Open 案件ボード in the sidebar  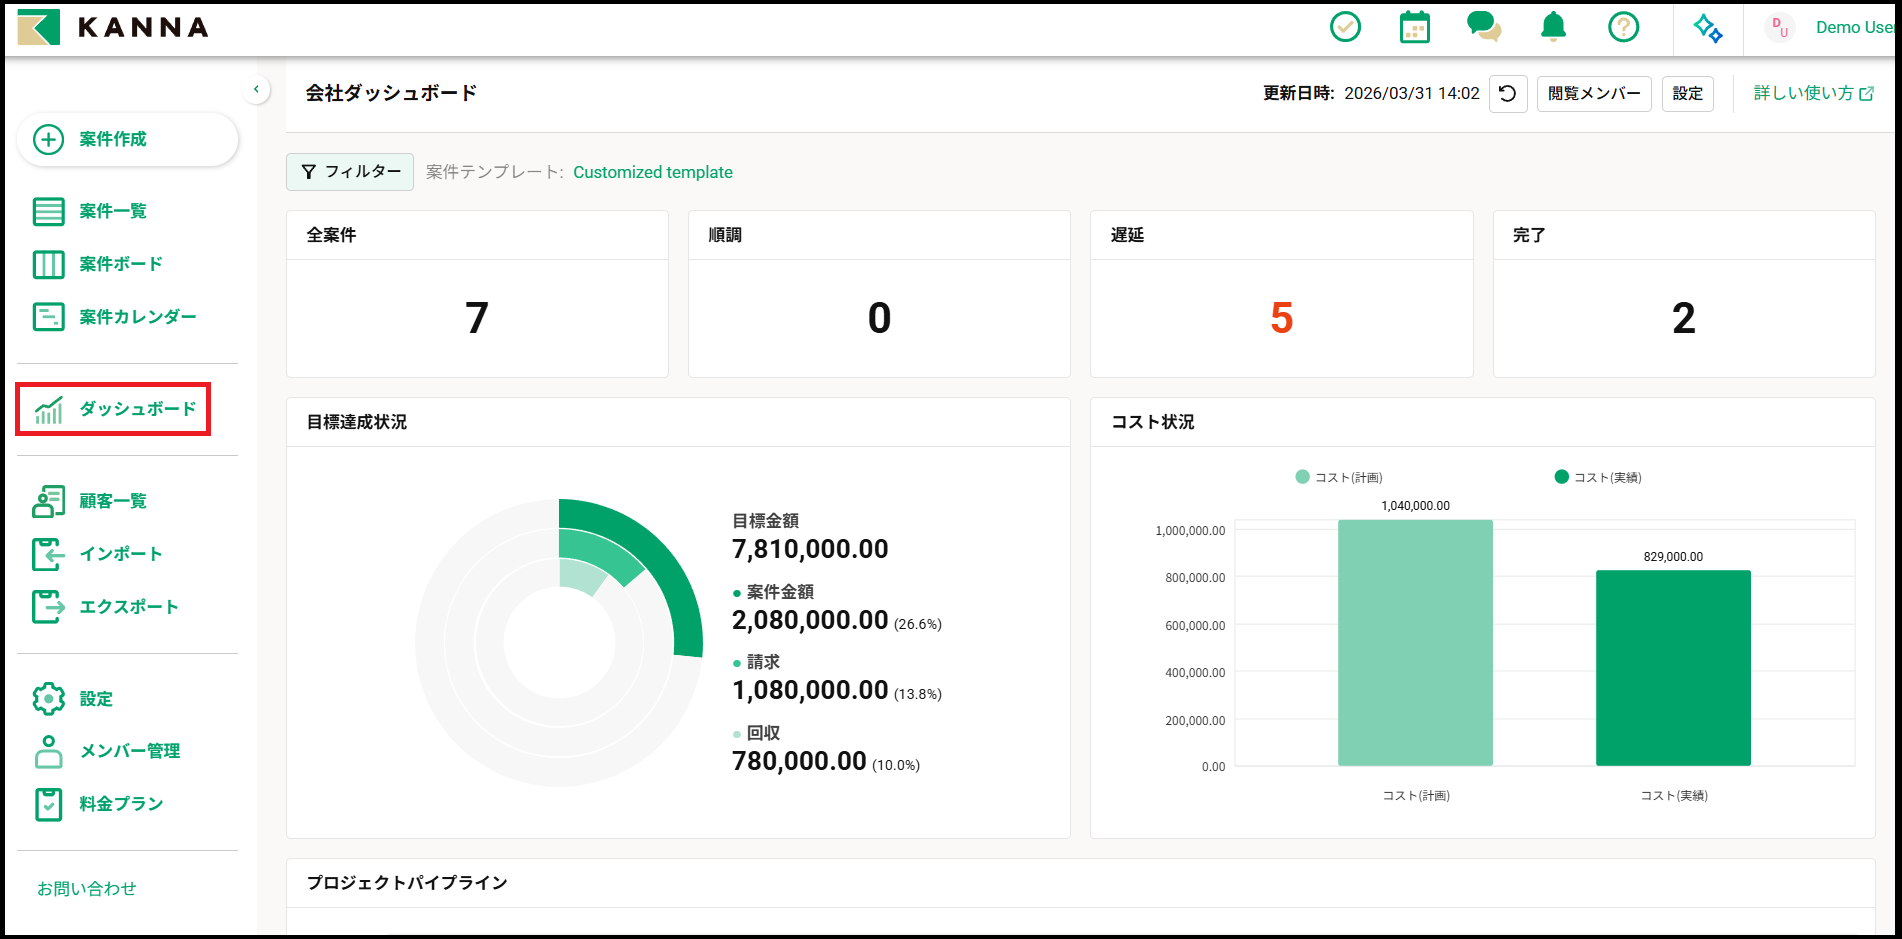click(x=121, y=264)
